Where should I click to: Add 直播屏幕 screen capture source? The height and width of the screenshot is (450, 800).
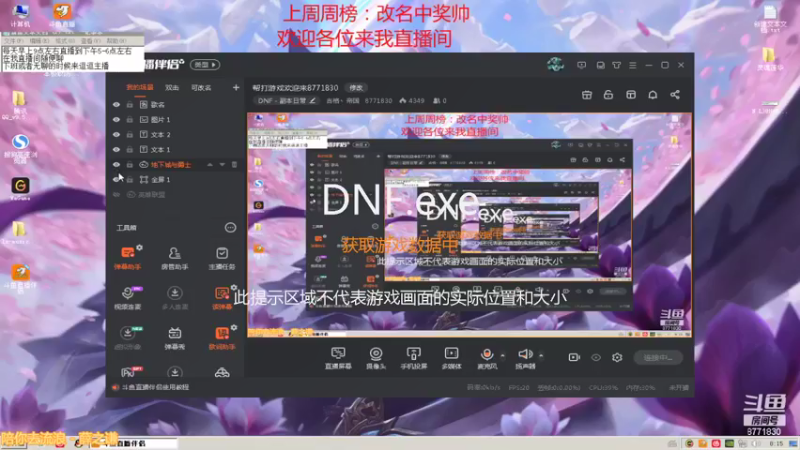point(338,358)
